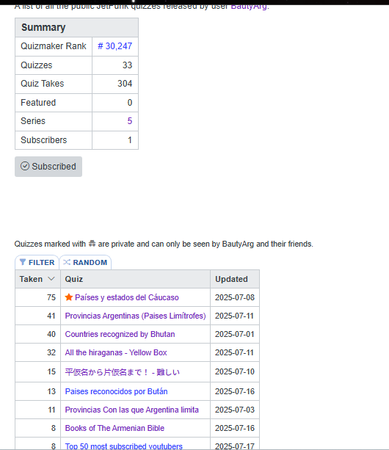Click the orange star beside Países y estados del Cáucaso

(x=69, y=297)
